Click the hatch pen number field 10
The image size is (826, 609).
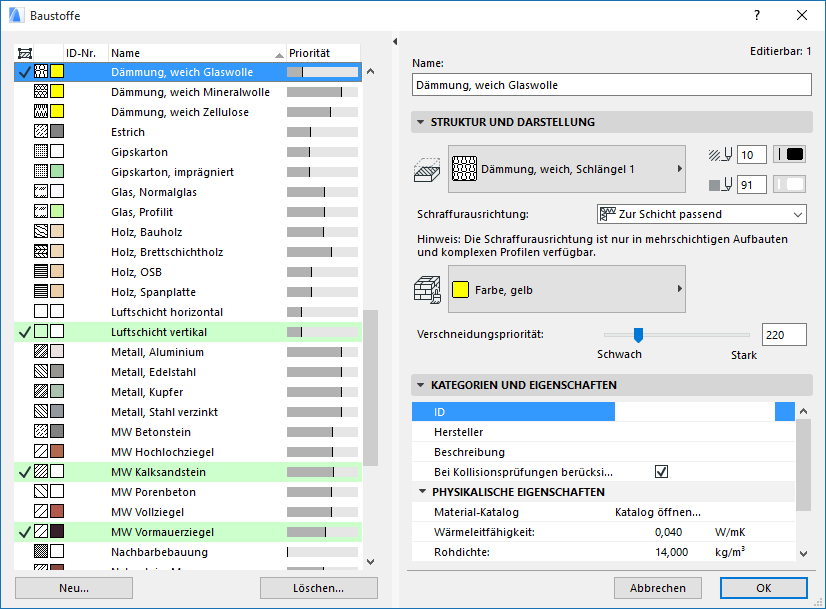pos(751,155)
